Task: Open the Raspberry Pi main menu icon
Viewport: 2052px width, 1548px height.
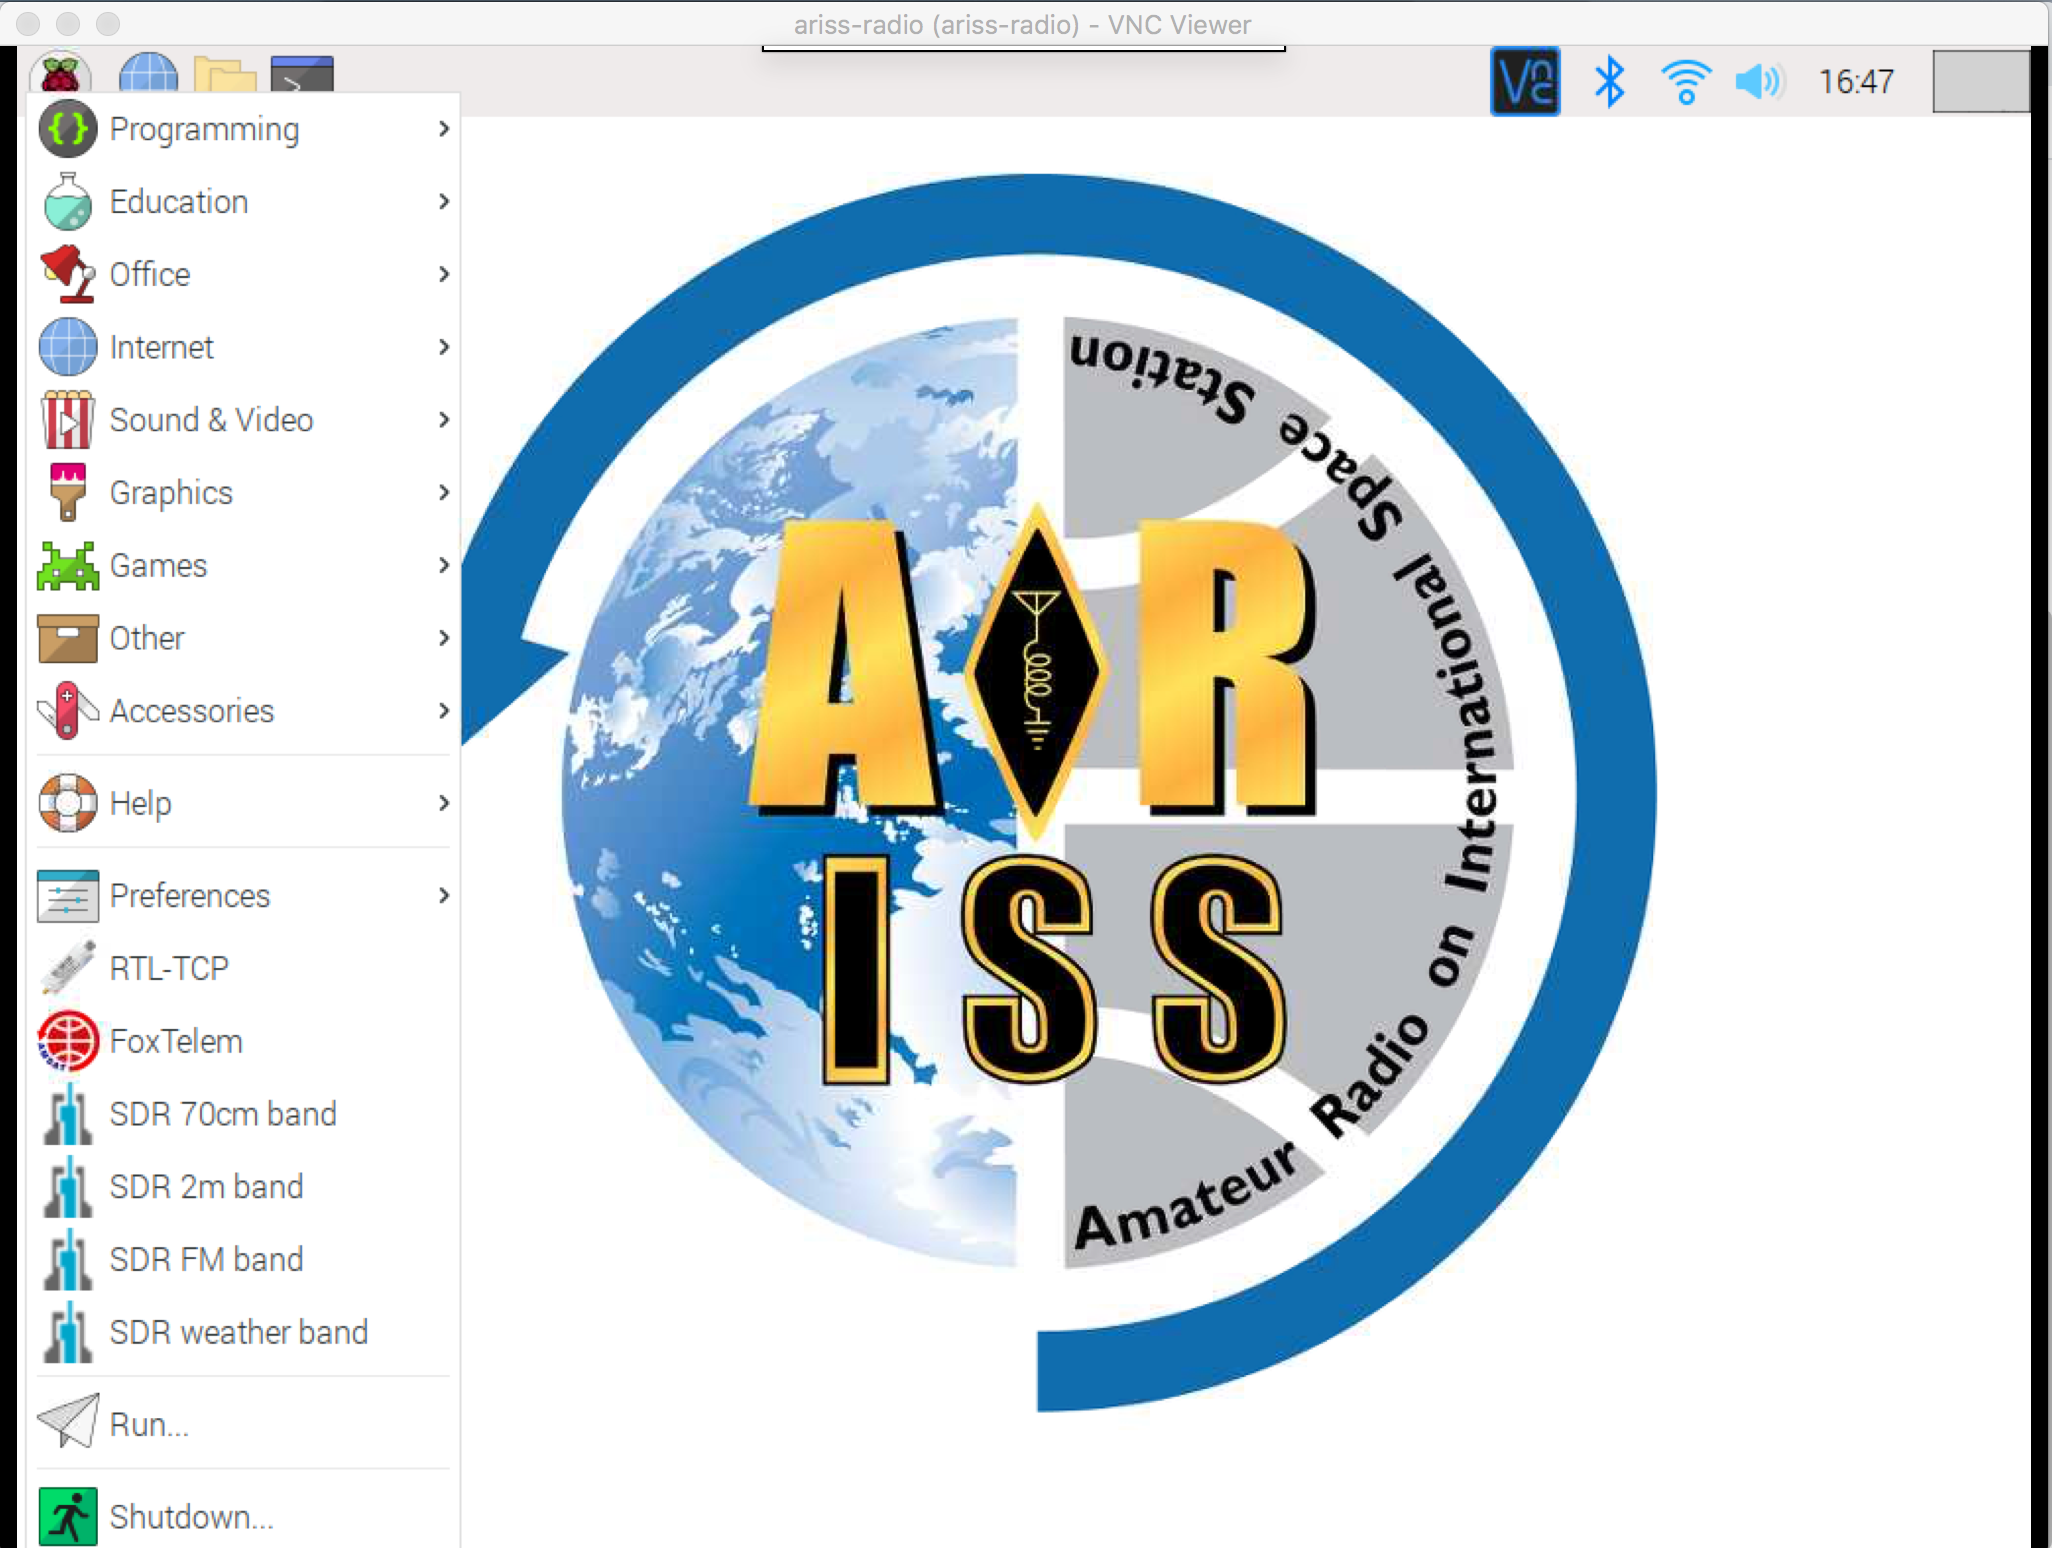Action: coord(61,72)
